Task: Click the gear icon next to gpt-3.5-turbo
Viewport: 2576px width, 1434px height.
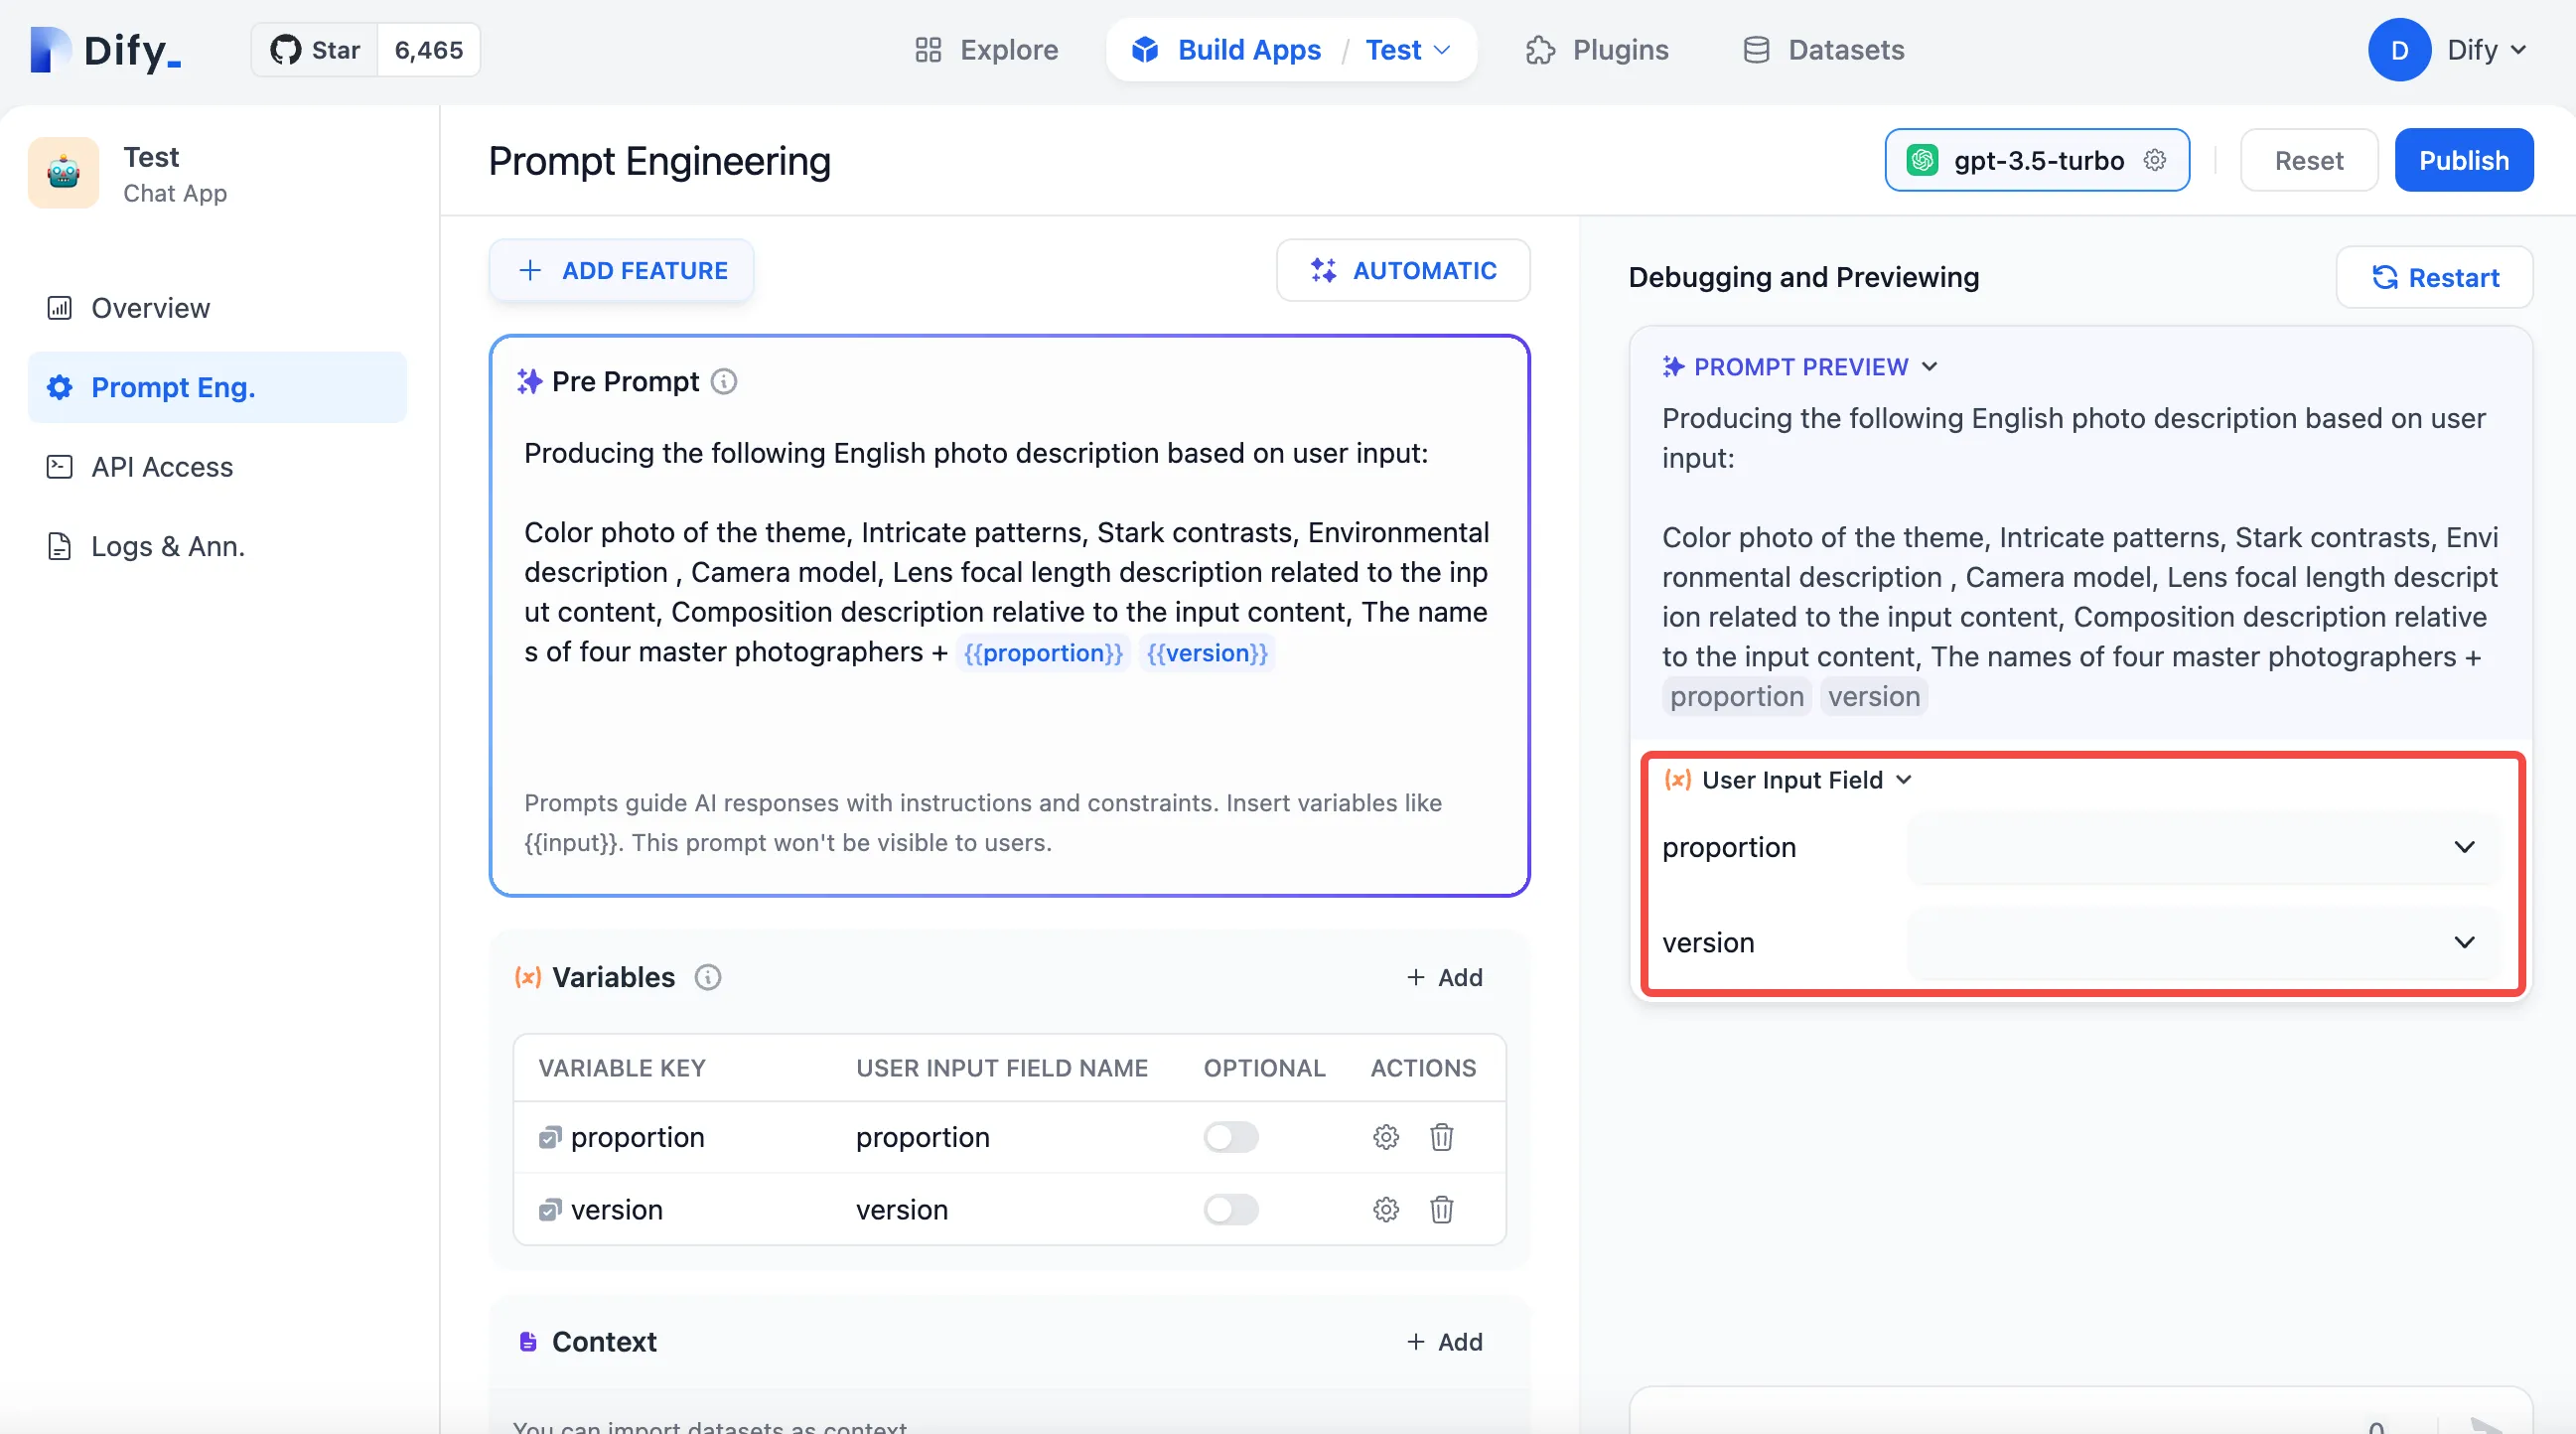Action: coord(2155,160)
